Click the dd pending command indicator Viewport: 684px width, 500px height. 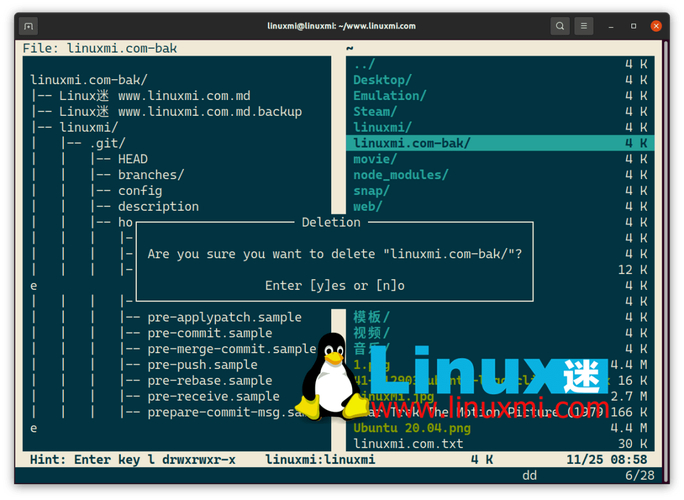tap(530, 475)
